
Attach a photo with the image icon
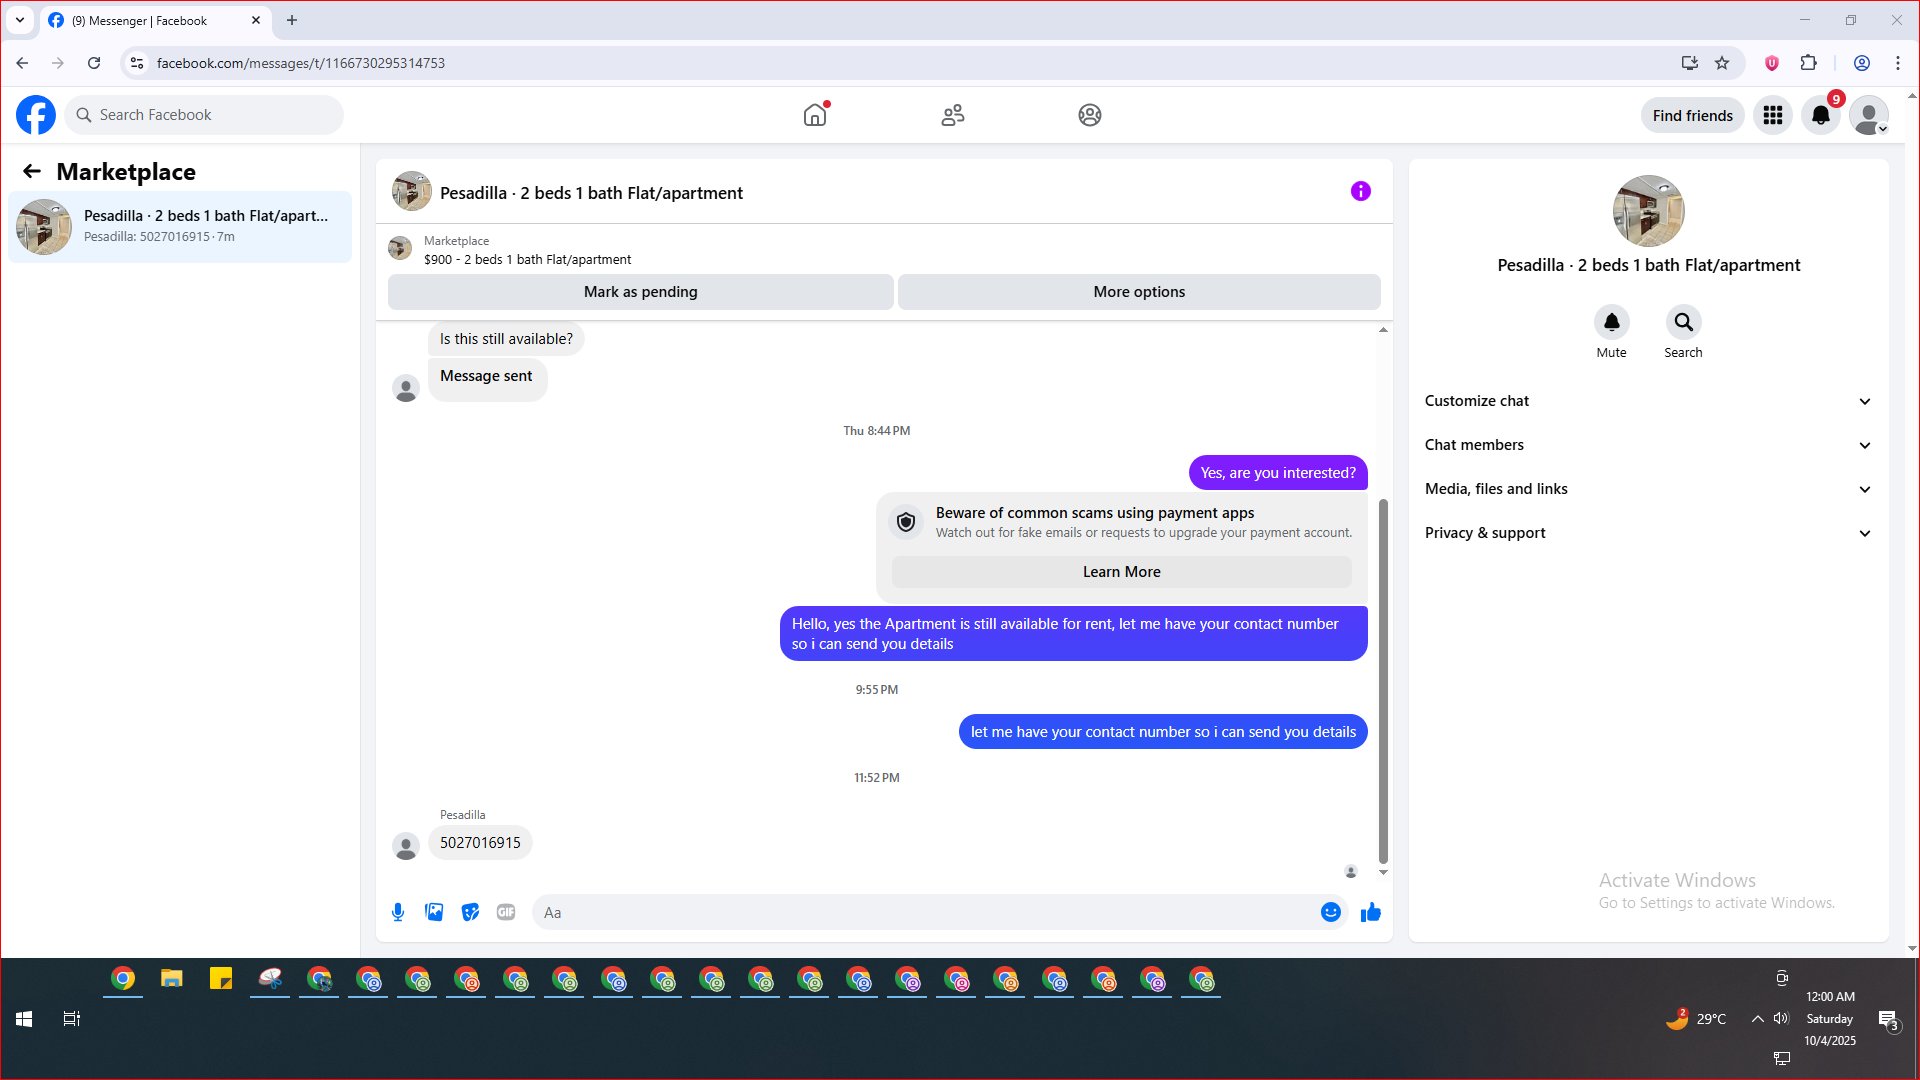click(434, 912)
